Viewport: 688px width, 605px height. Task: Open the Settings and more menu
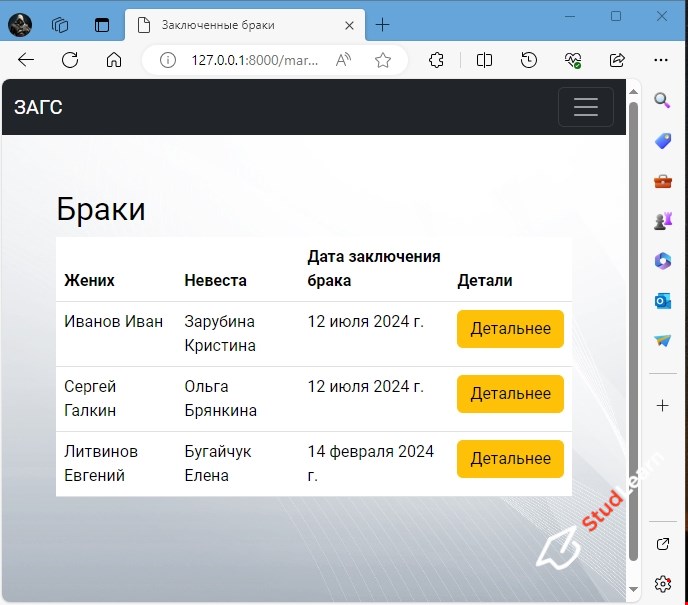pos(661,60)
